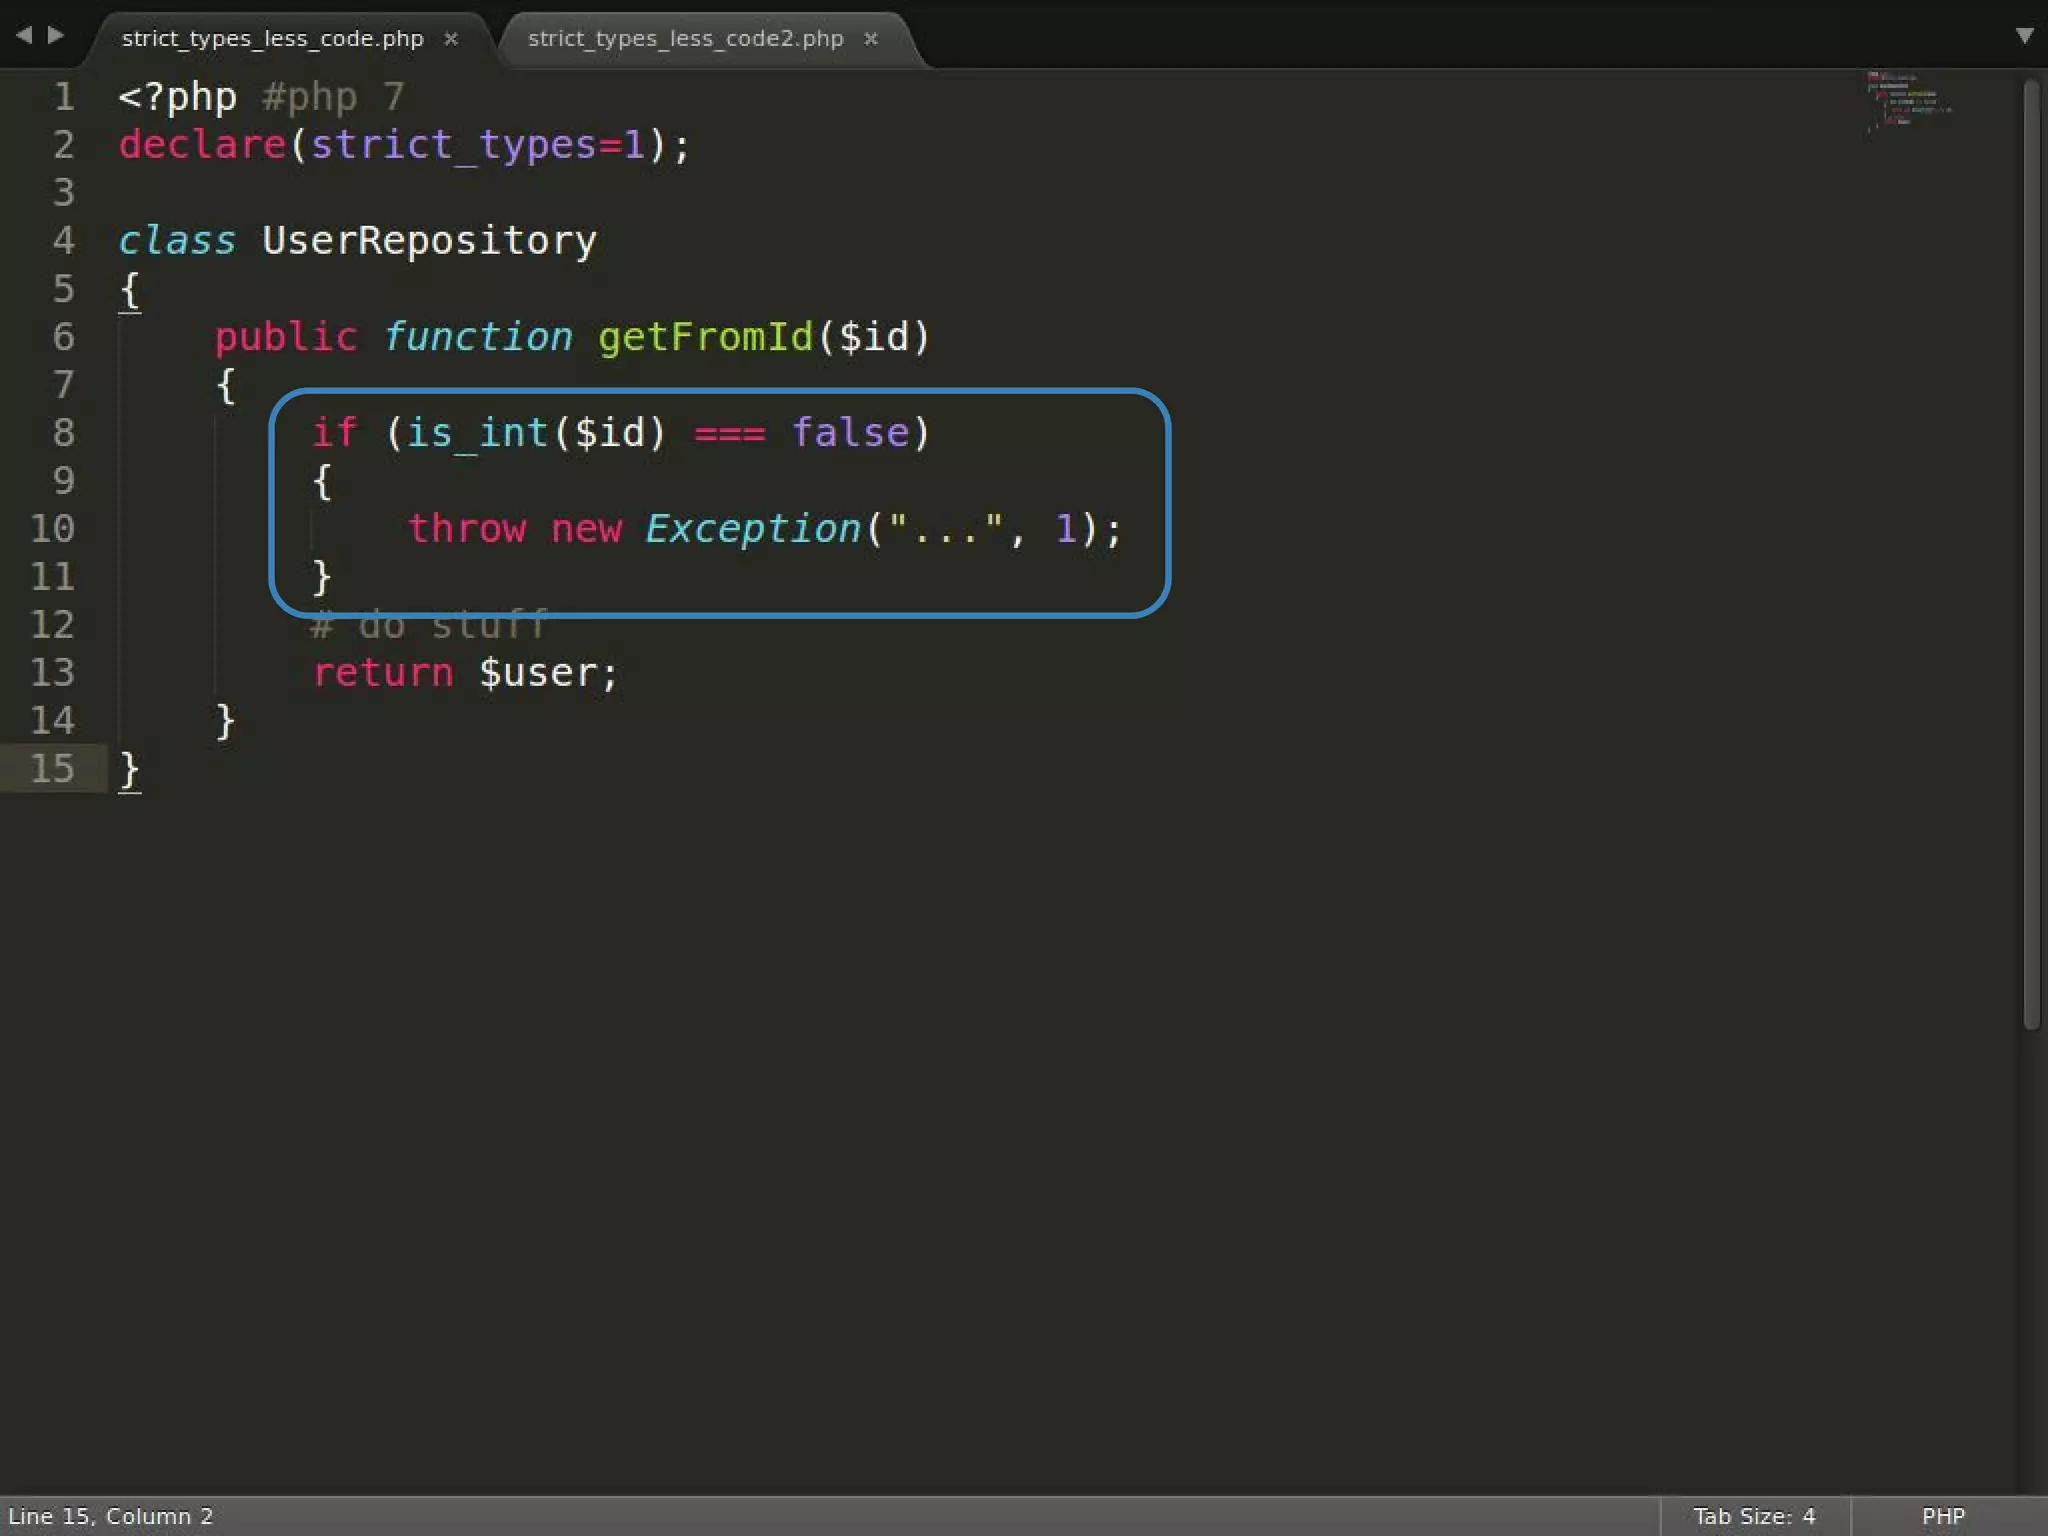This screenshot has width=2048, height=1536.
Task: Select the strict_types_less_code.php tab
Action: [272, 39]
